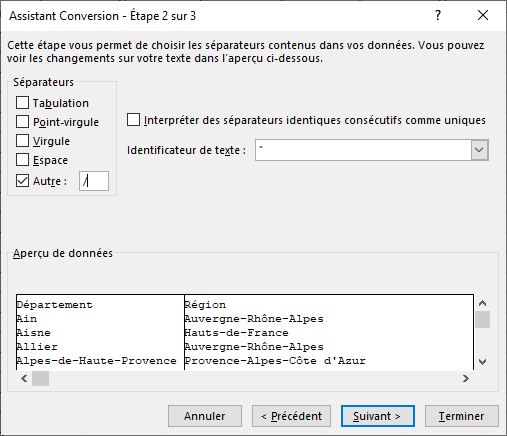Viewport: 507px width, 436px height.
Task: Check the Point-virgule separator option
Action: [x=22, y=122]
